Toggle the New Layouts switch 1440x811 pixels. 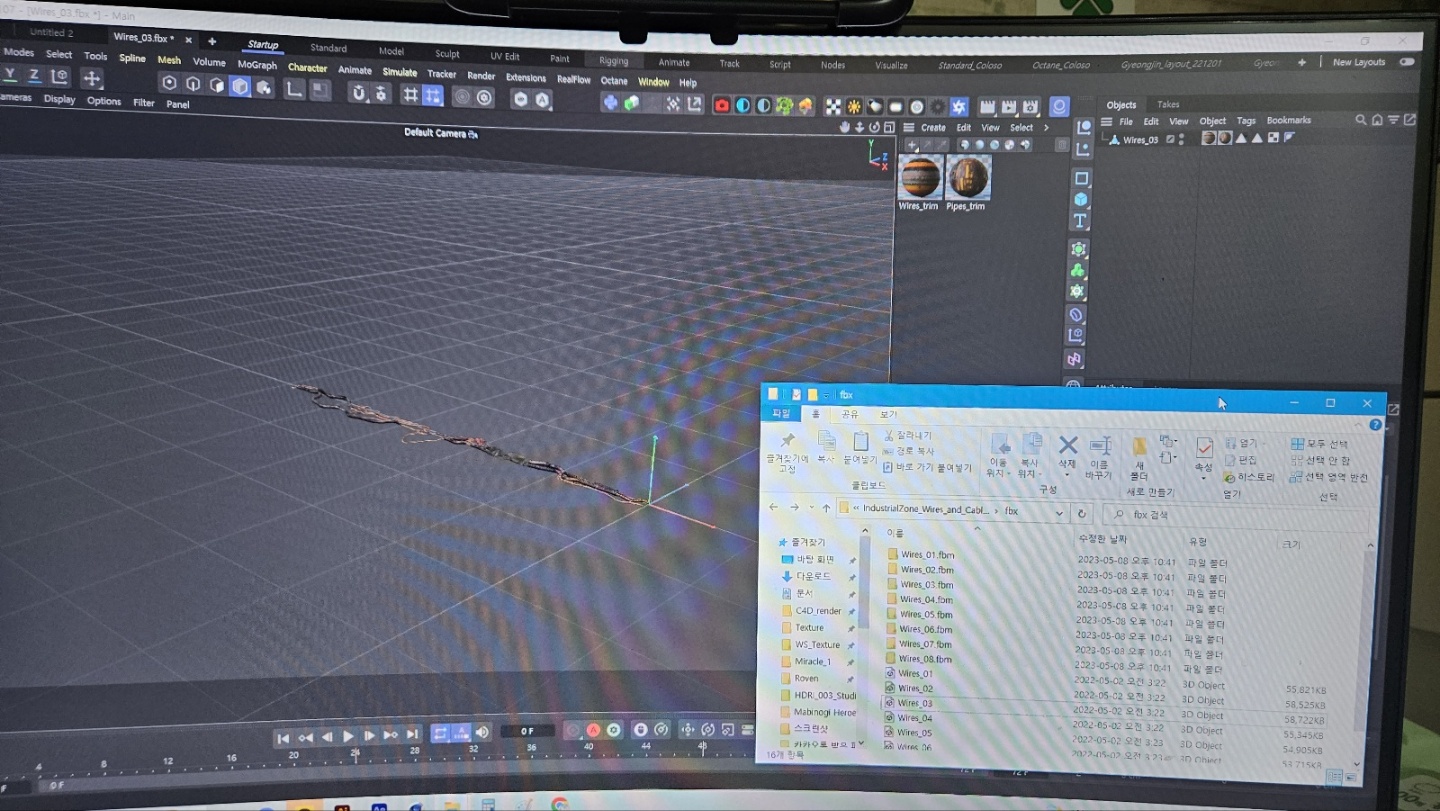(x=1407, y=62)
